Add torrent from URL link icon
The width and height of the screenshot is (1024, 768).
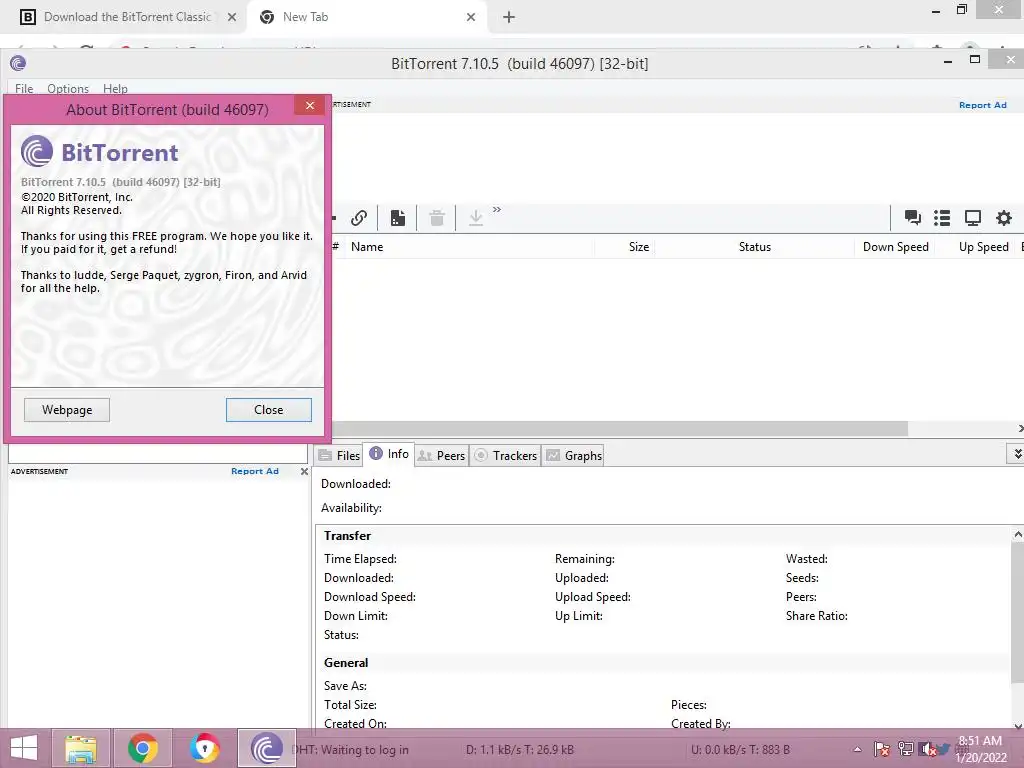(x=359, y=217)
